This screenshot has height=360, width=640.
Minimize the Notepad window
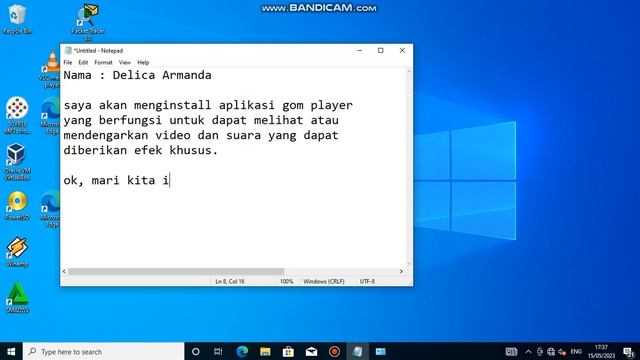[359, 51]
